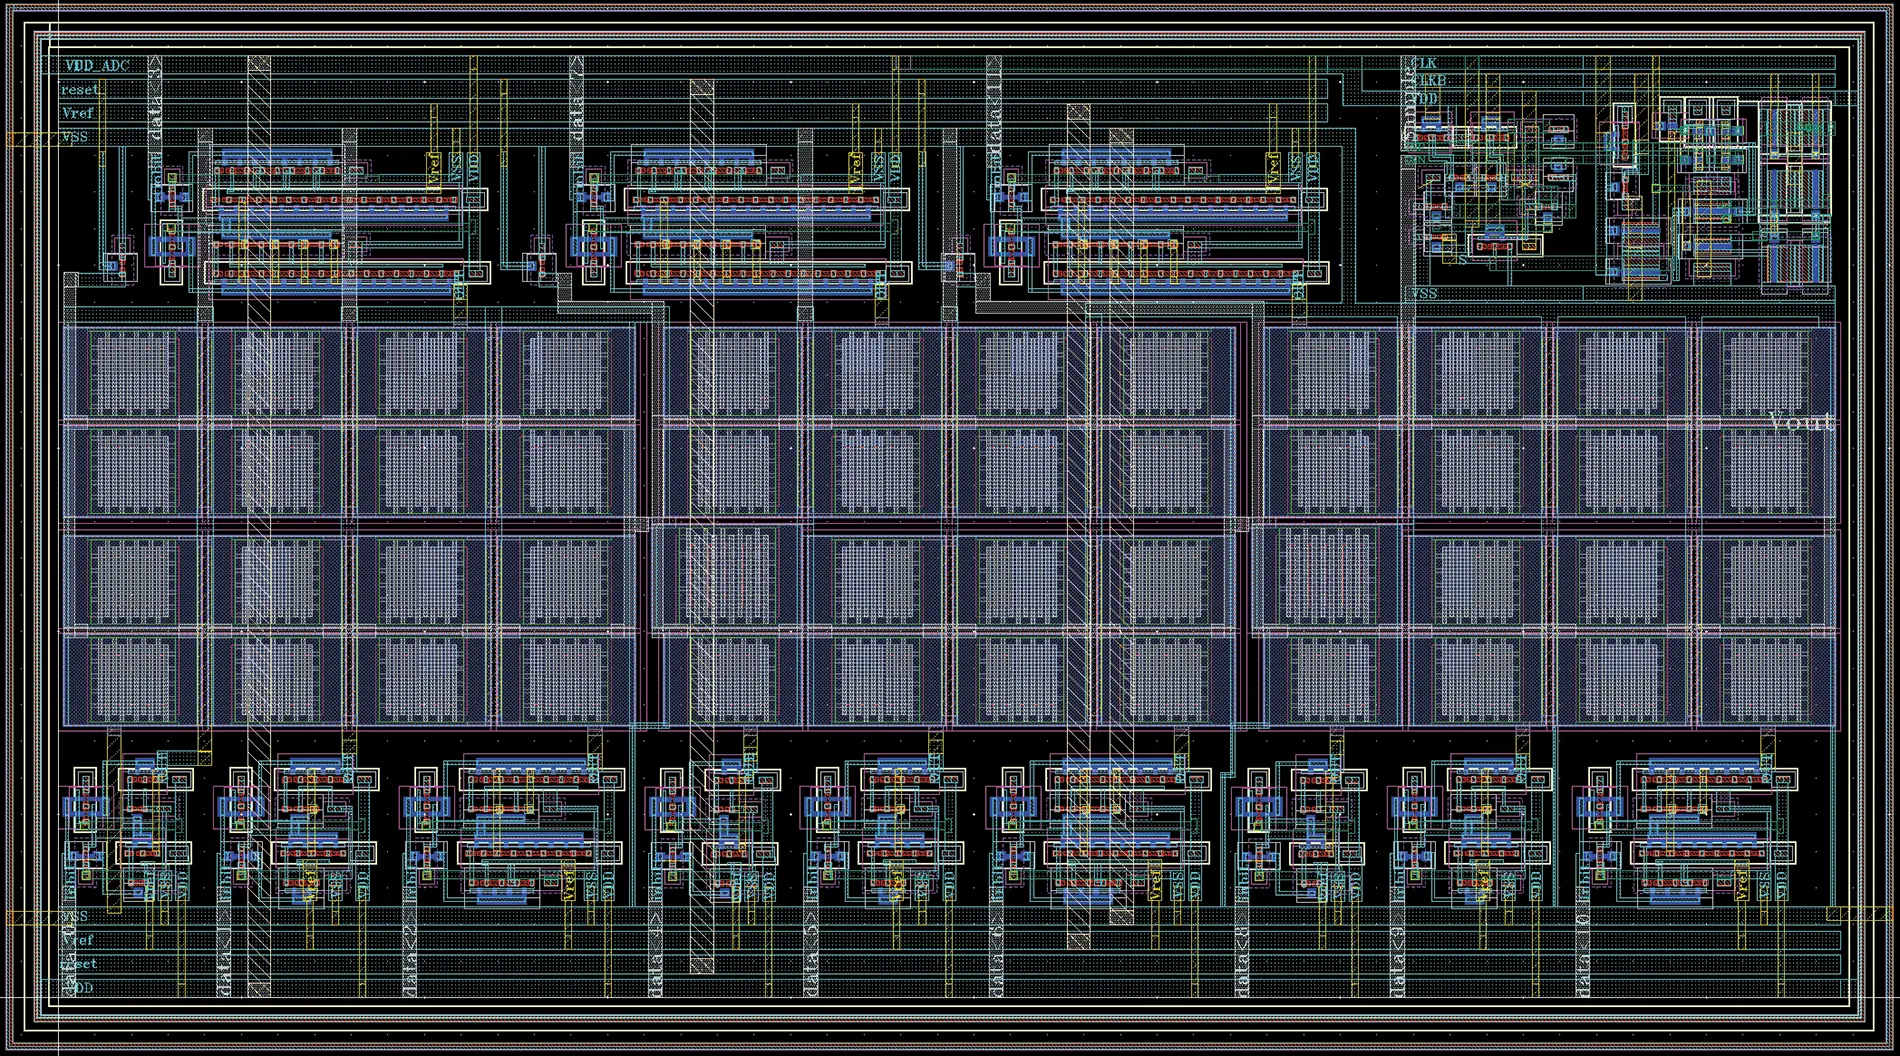Click the CLK net label at top right
1900x1056 pixels.
1424,62
